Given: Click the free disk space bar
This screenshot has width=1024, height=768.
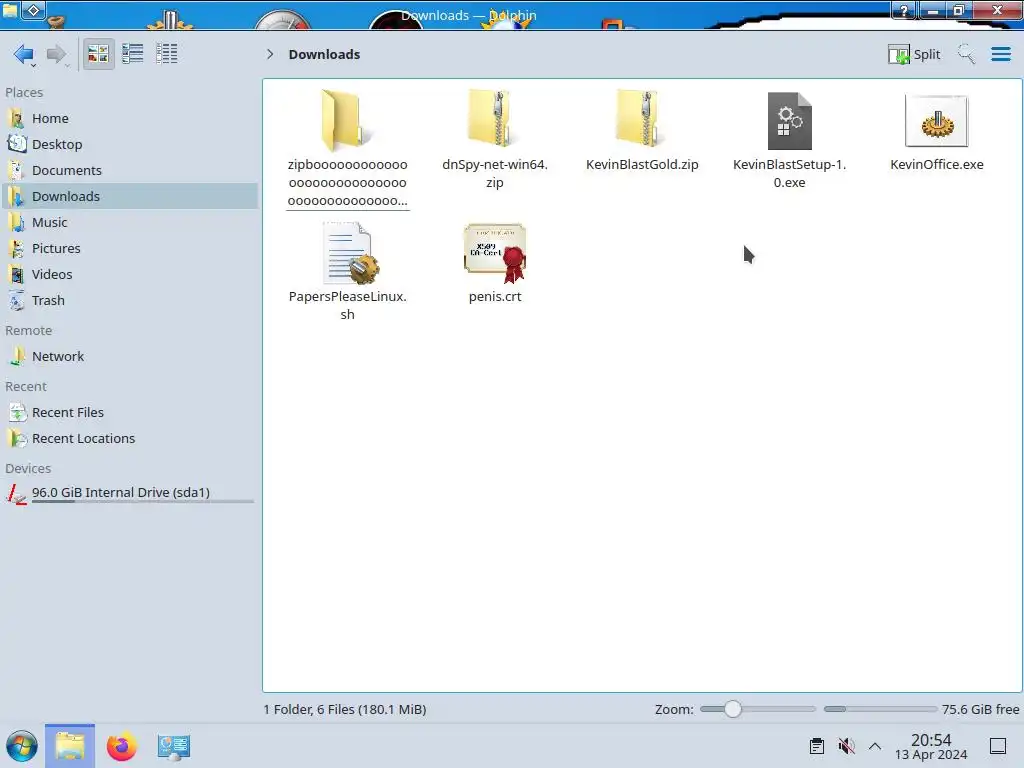Looking at the screenshot, I should (x=880, y=709).
